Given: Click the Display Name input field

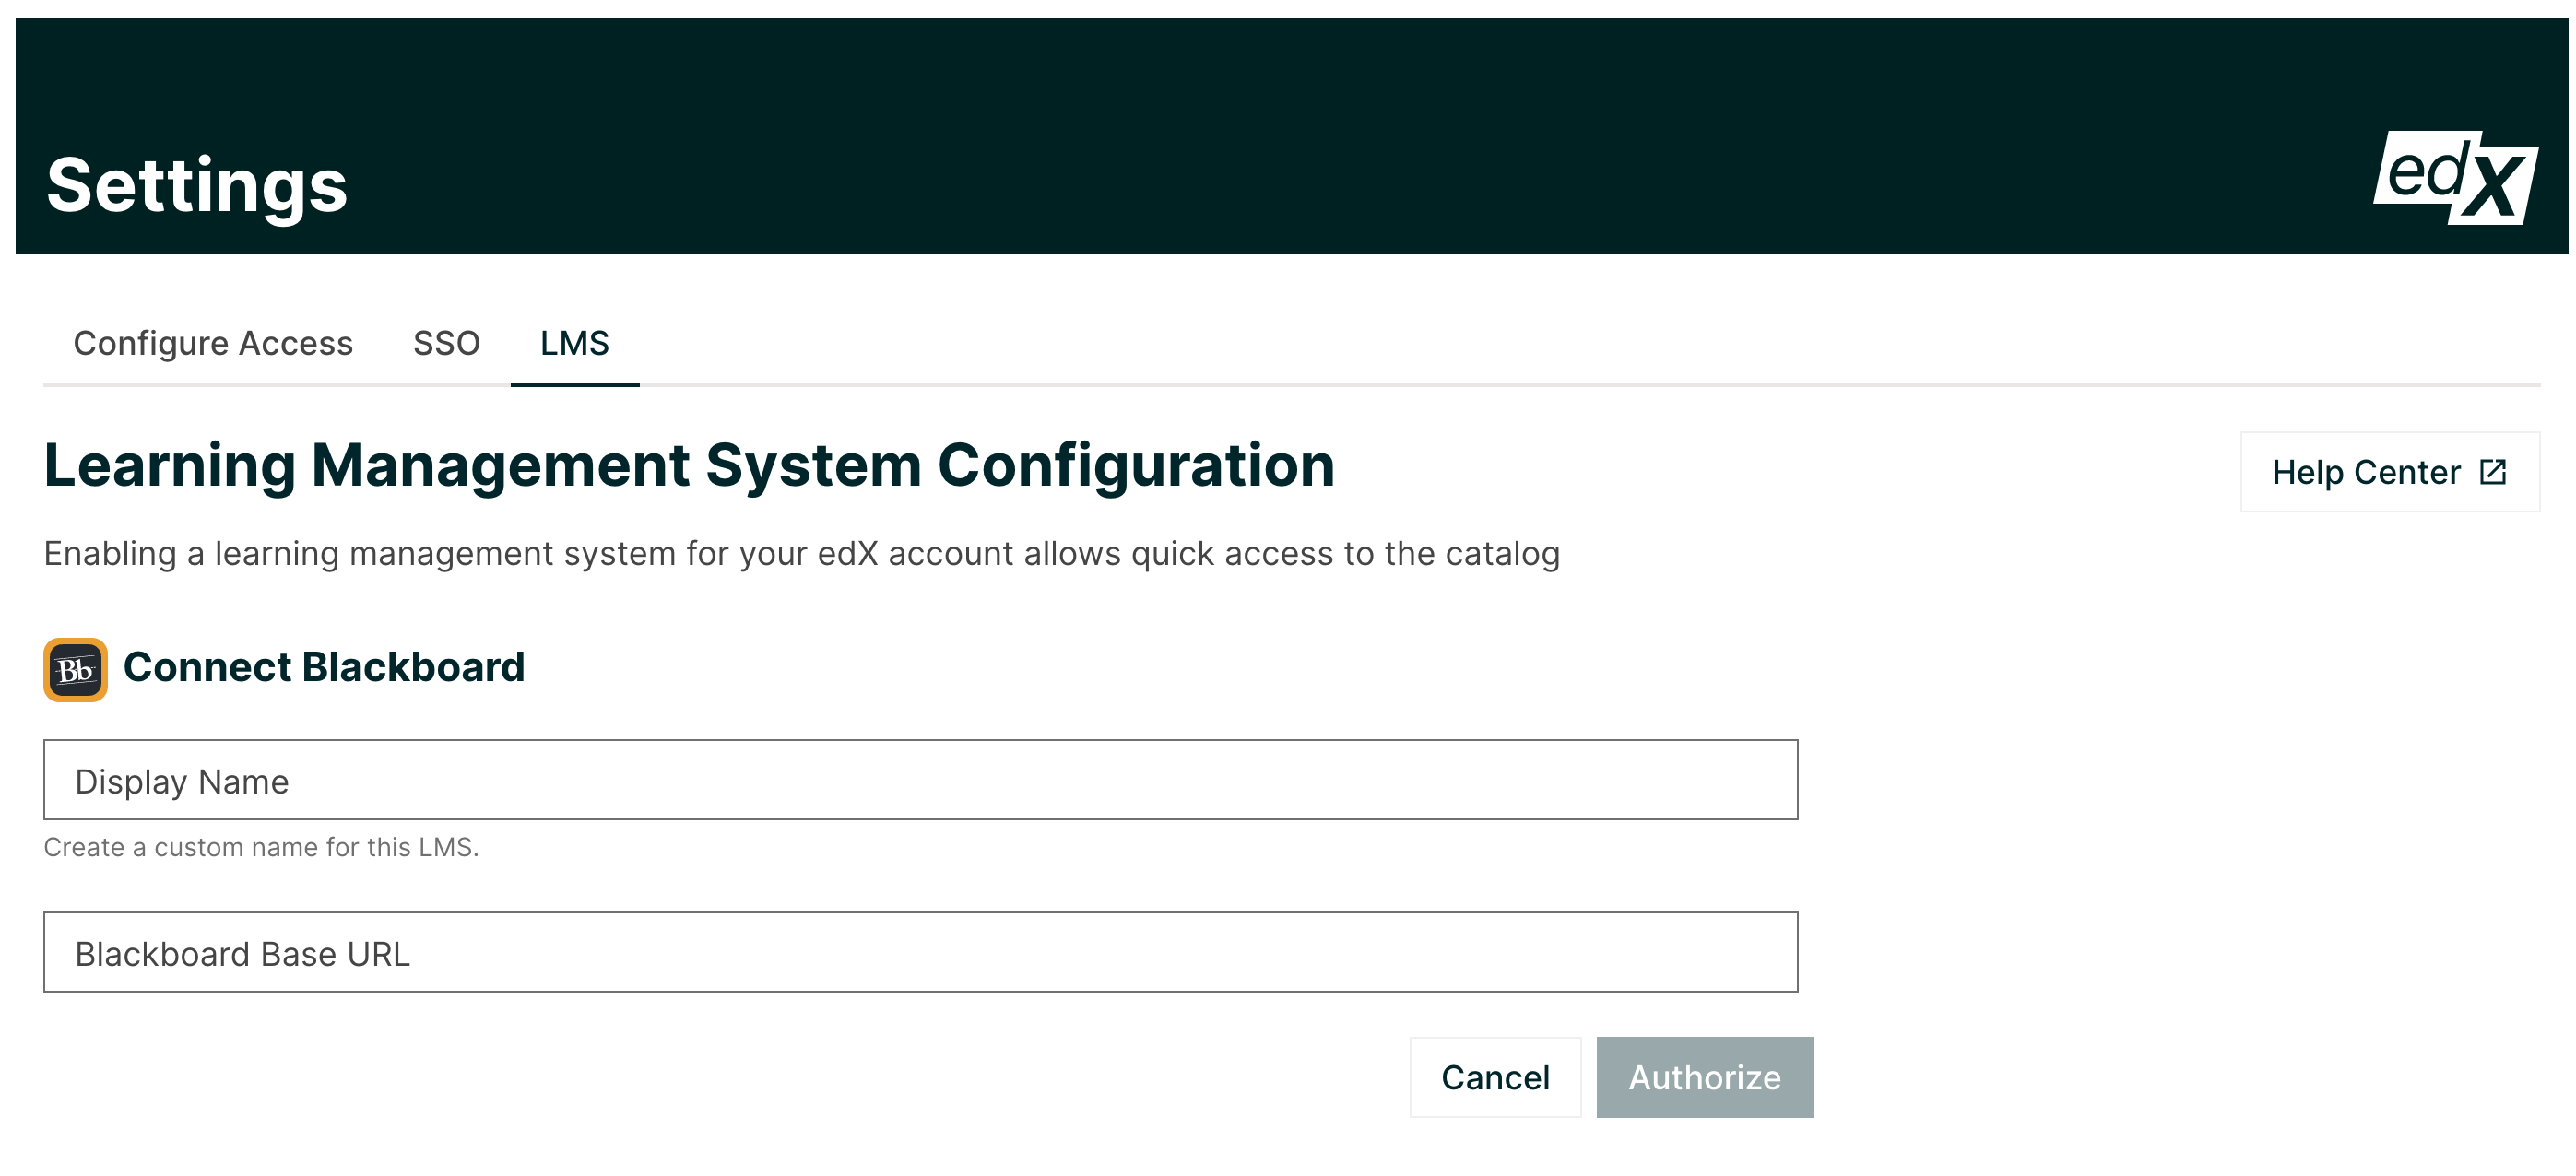Looking at the screenshot, I should [920, 780].
